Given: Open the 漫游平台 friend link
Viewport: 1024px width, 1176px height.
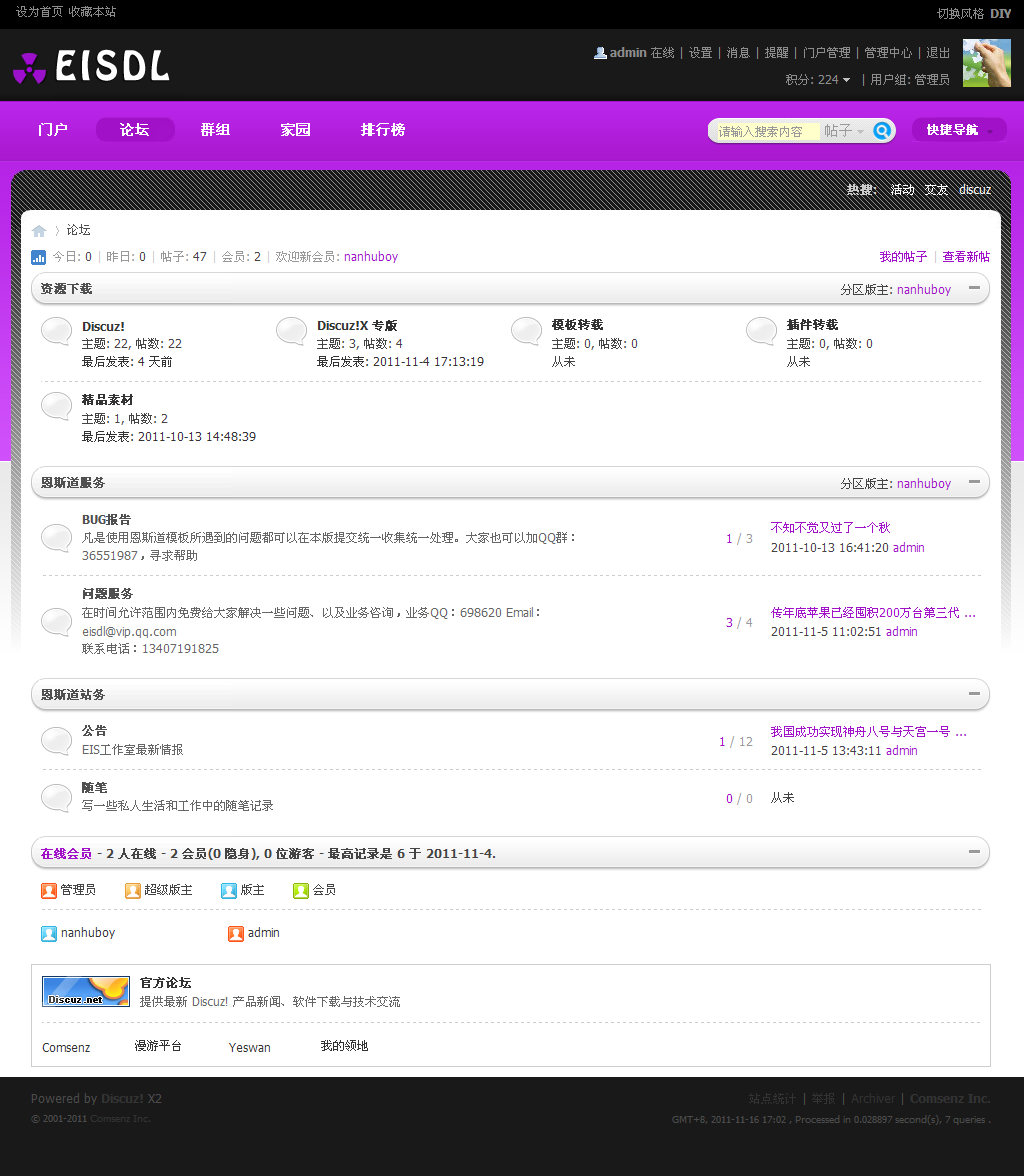Looking at the screenshot, I should coord(158,1046).
